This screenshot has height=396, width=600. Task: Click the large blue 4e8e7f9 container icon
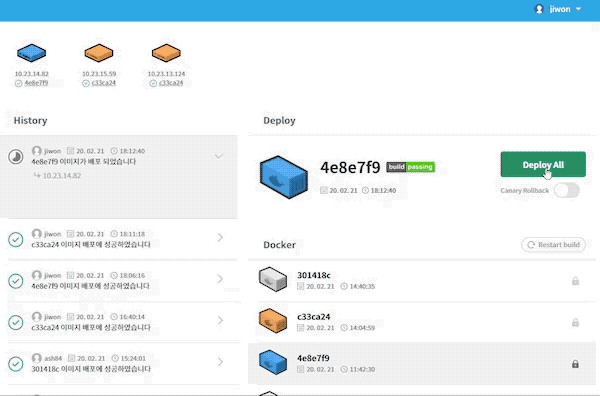click(284, 177)
